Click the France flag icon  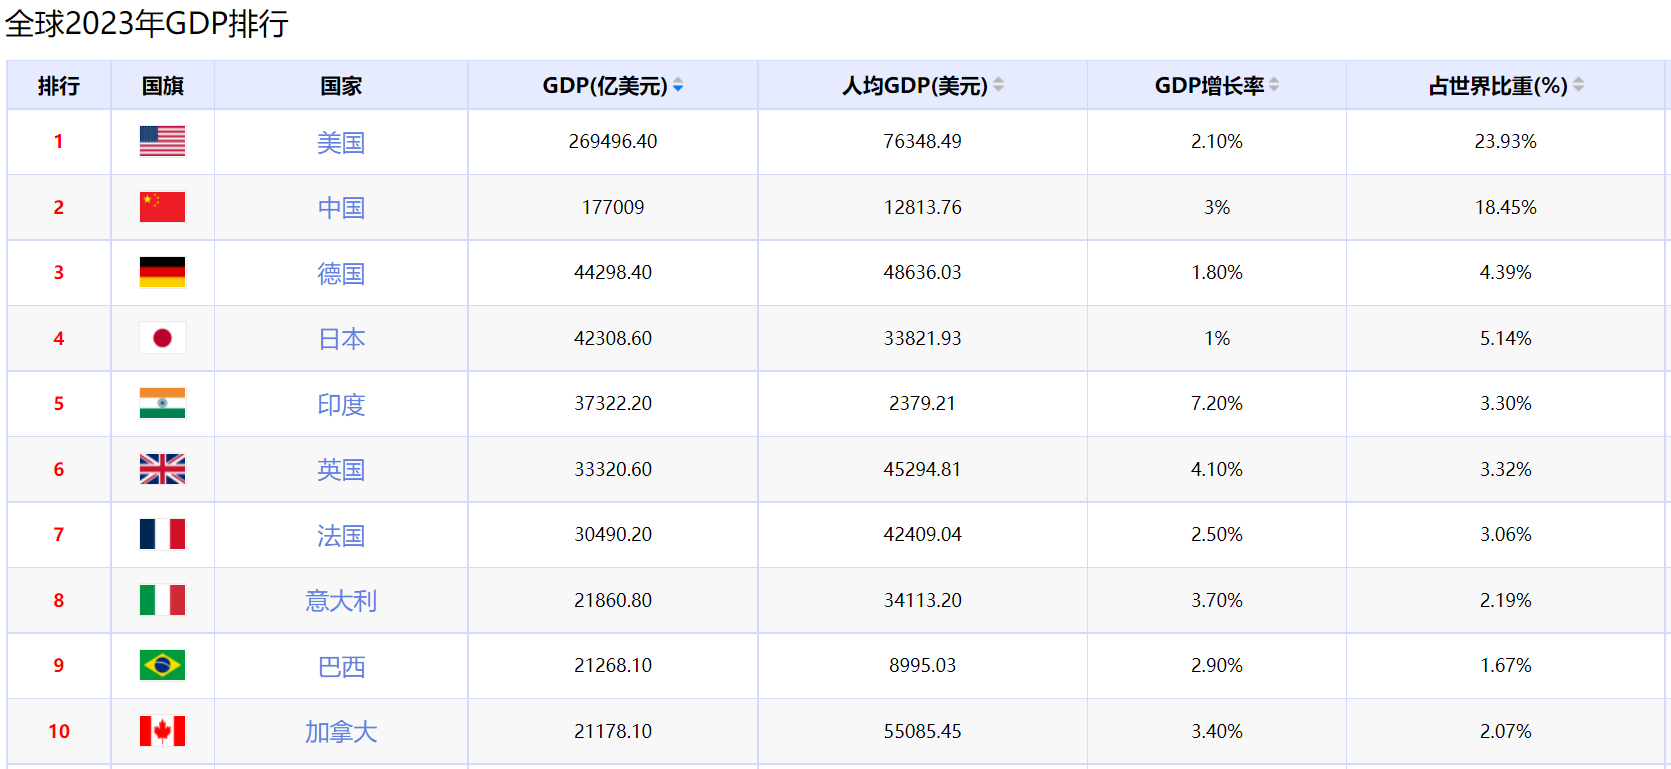click(162, 534)
